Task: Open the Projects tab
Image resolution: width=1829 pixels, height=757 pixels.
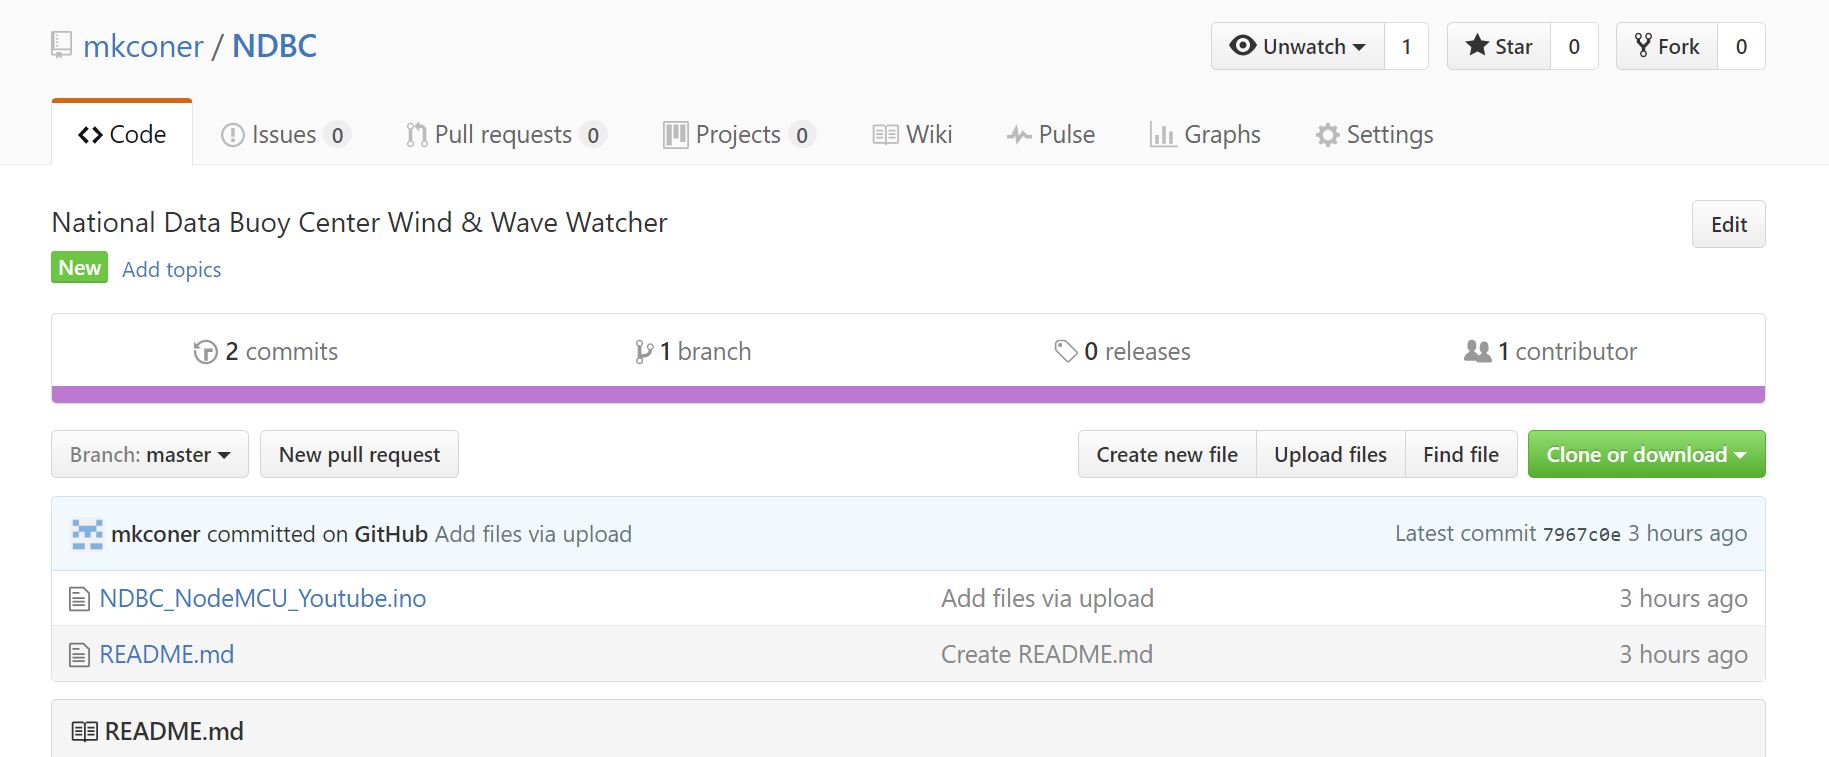Action: click(x=739, y=134)
